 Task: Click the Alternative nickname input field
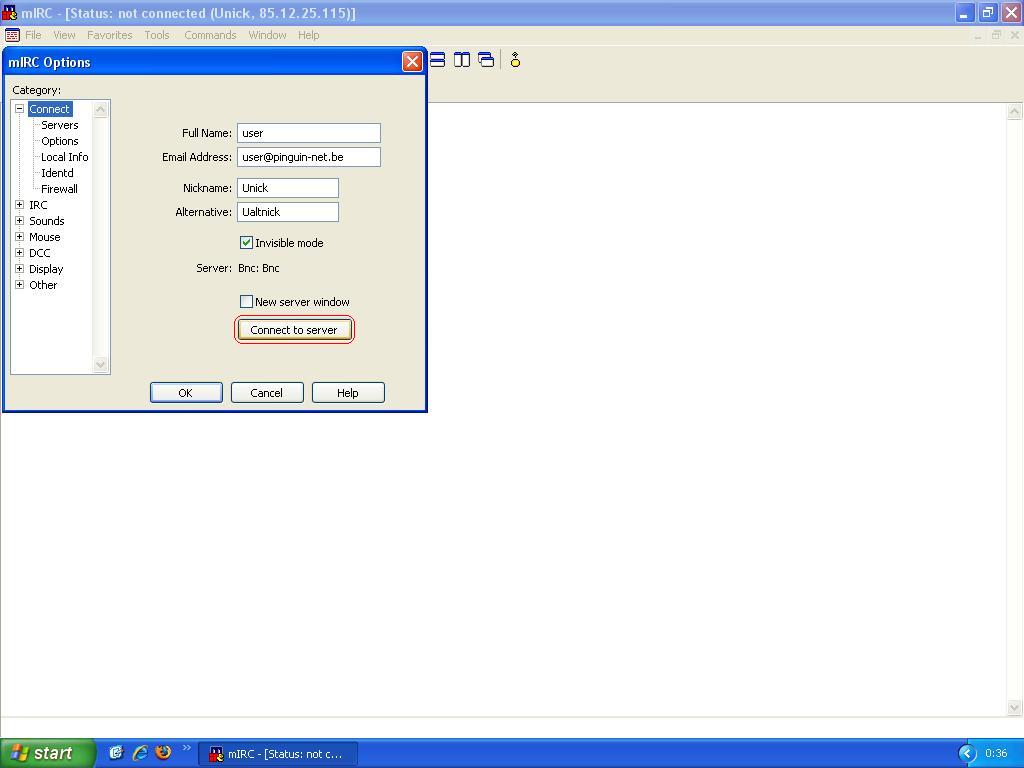[288, 212]
